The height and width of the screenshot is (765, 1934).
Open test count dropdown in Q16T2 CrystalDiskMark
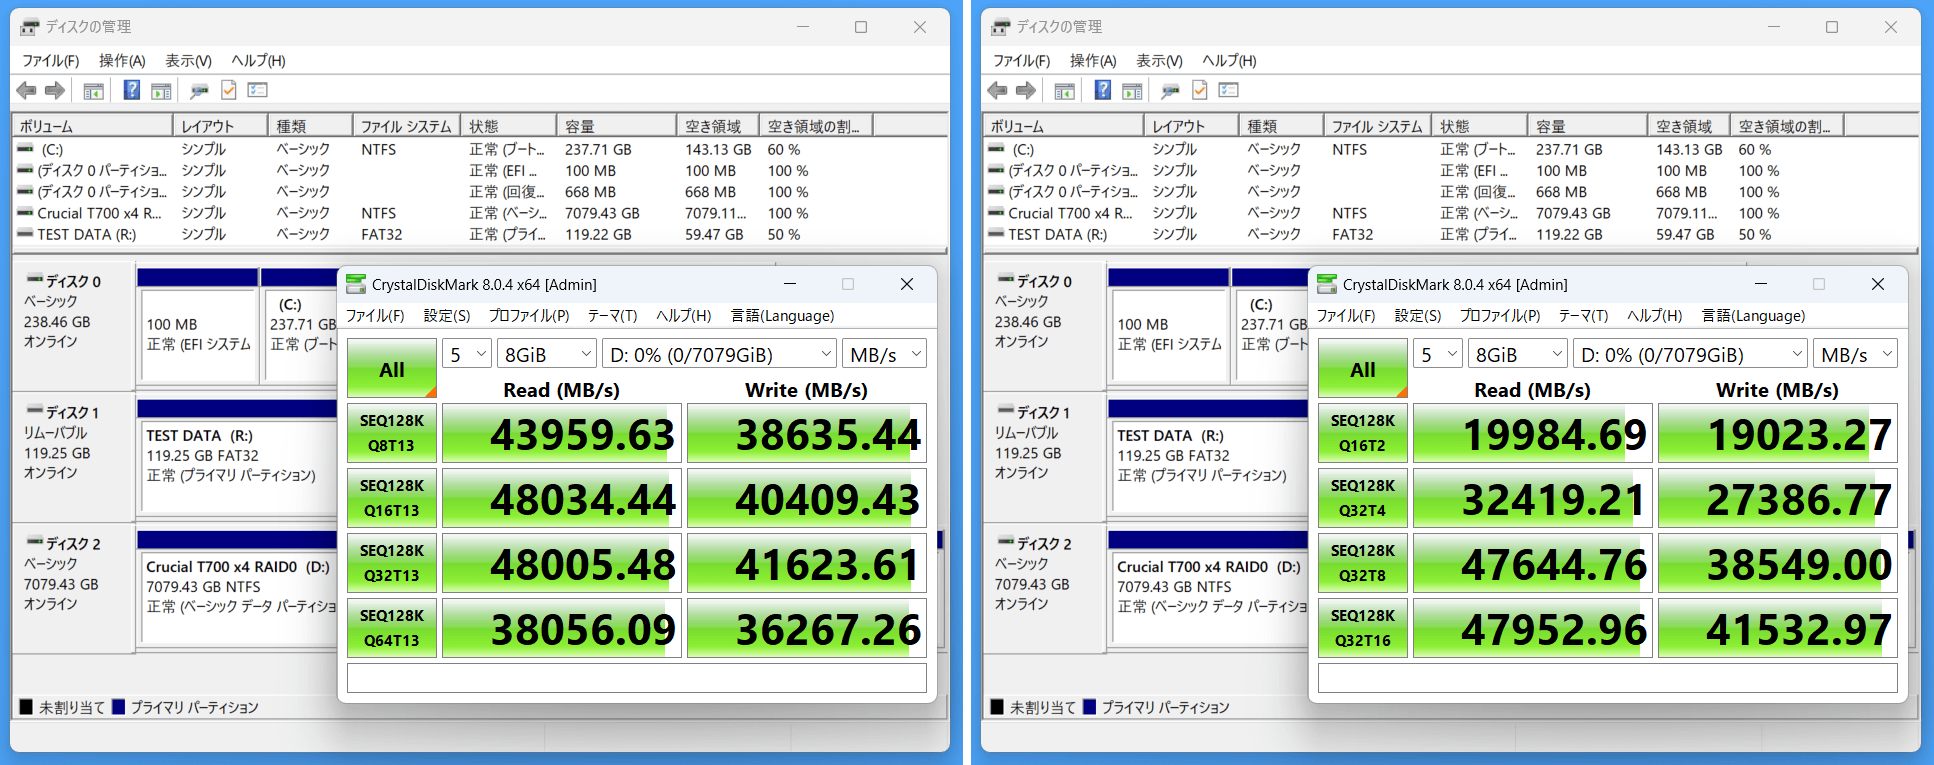coord(1438,354)
